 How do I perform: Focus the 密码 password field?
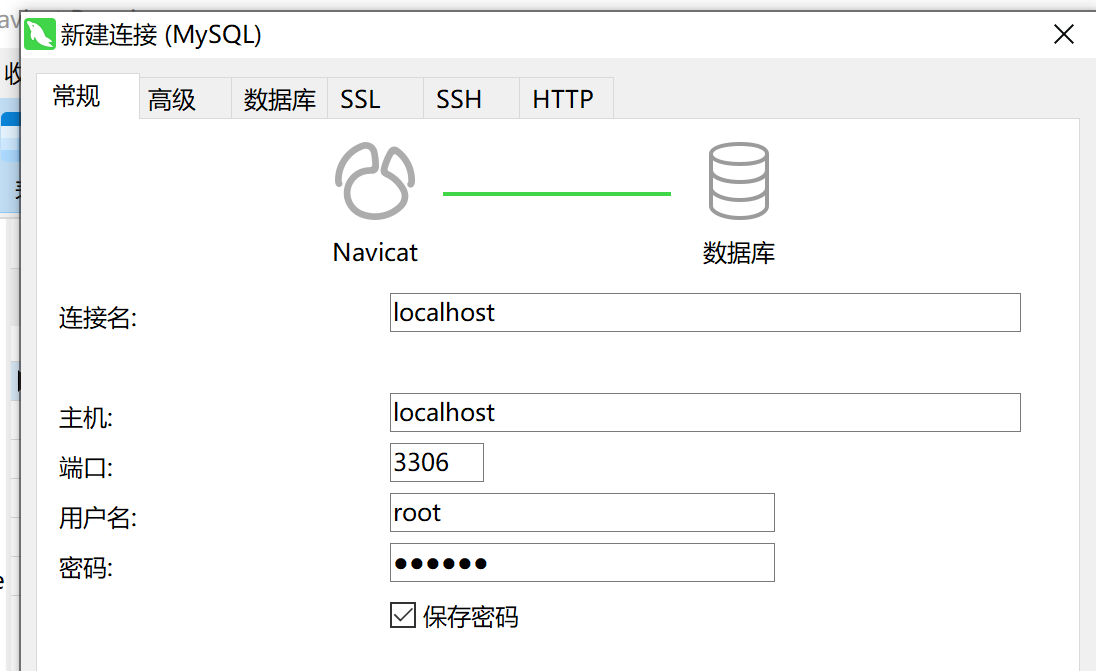[581, 562]
